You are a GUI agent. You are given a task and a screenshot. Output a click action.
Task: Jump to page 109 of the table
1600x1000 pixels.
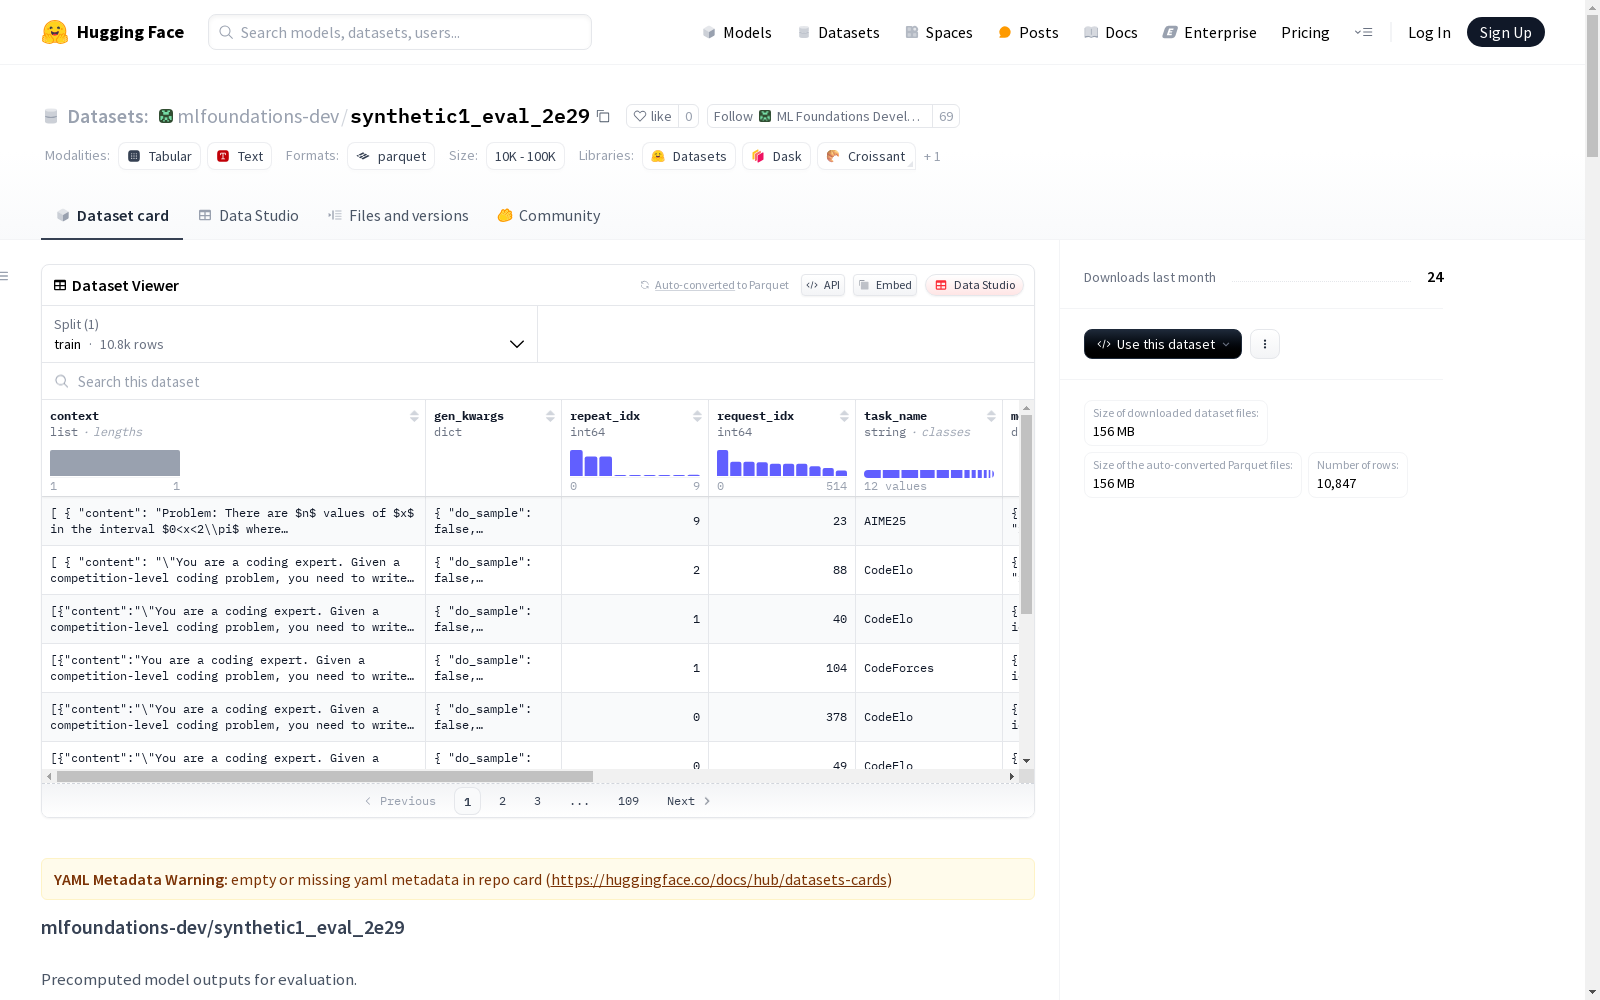628,801
